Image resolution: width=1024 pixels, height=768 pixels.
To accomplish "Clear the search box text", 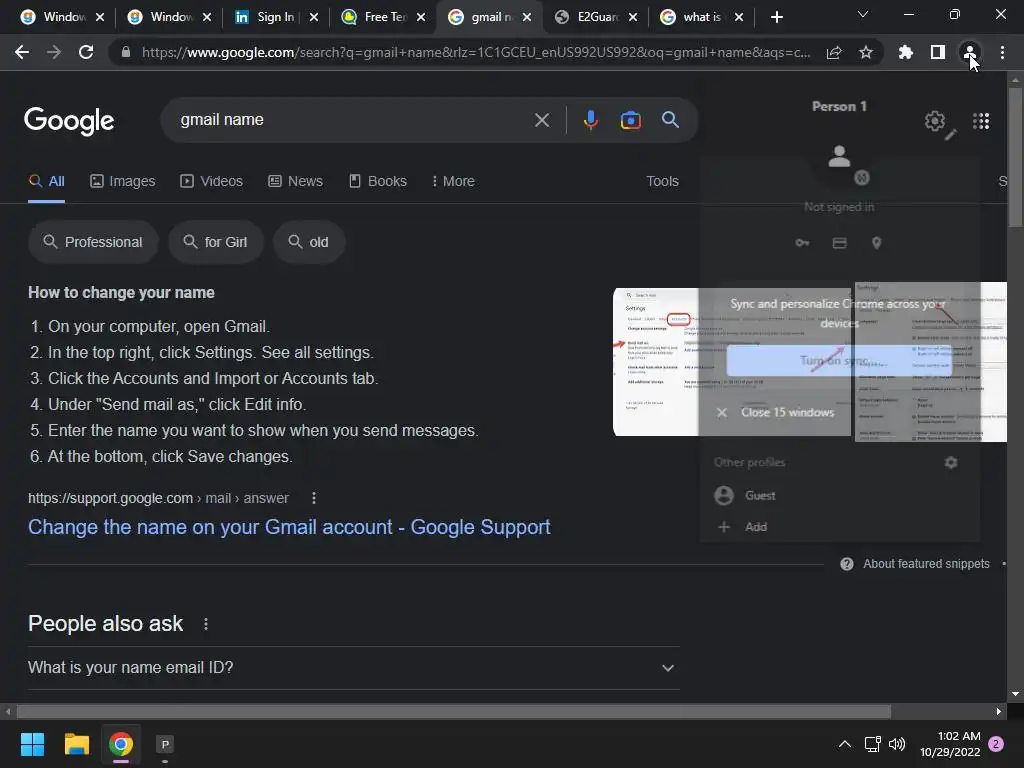I will [541, 120].
